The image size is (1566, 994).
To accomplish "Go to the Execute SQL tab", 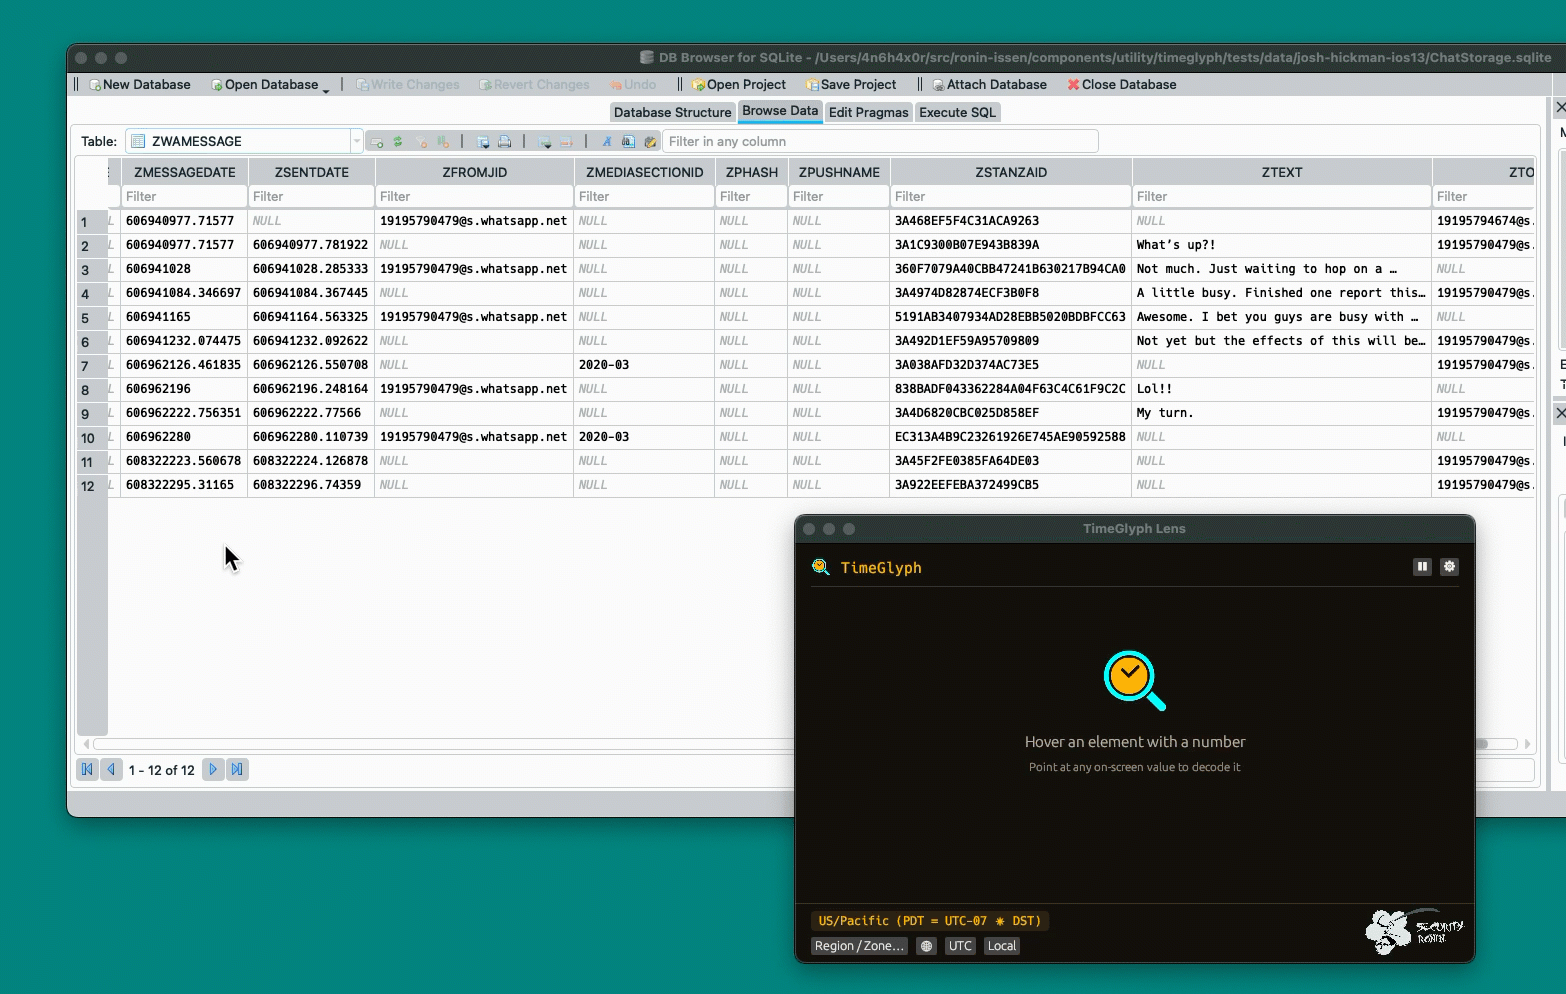I will click(x=958, y=112).
